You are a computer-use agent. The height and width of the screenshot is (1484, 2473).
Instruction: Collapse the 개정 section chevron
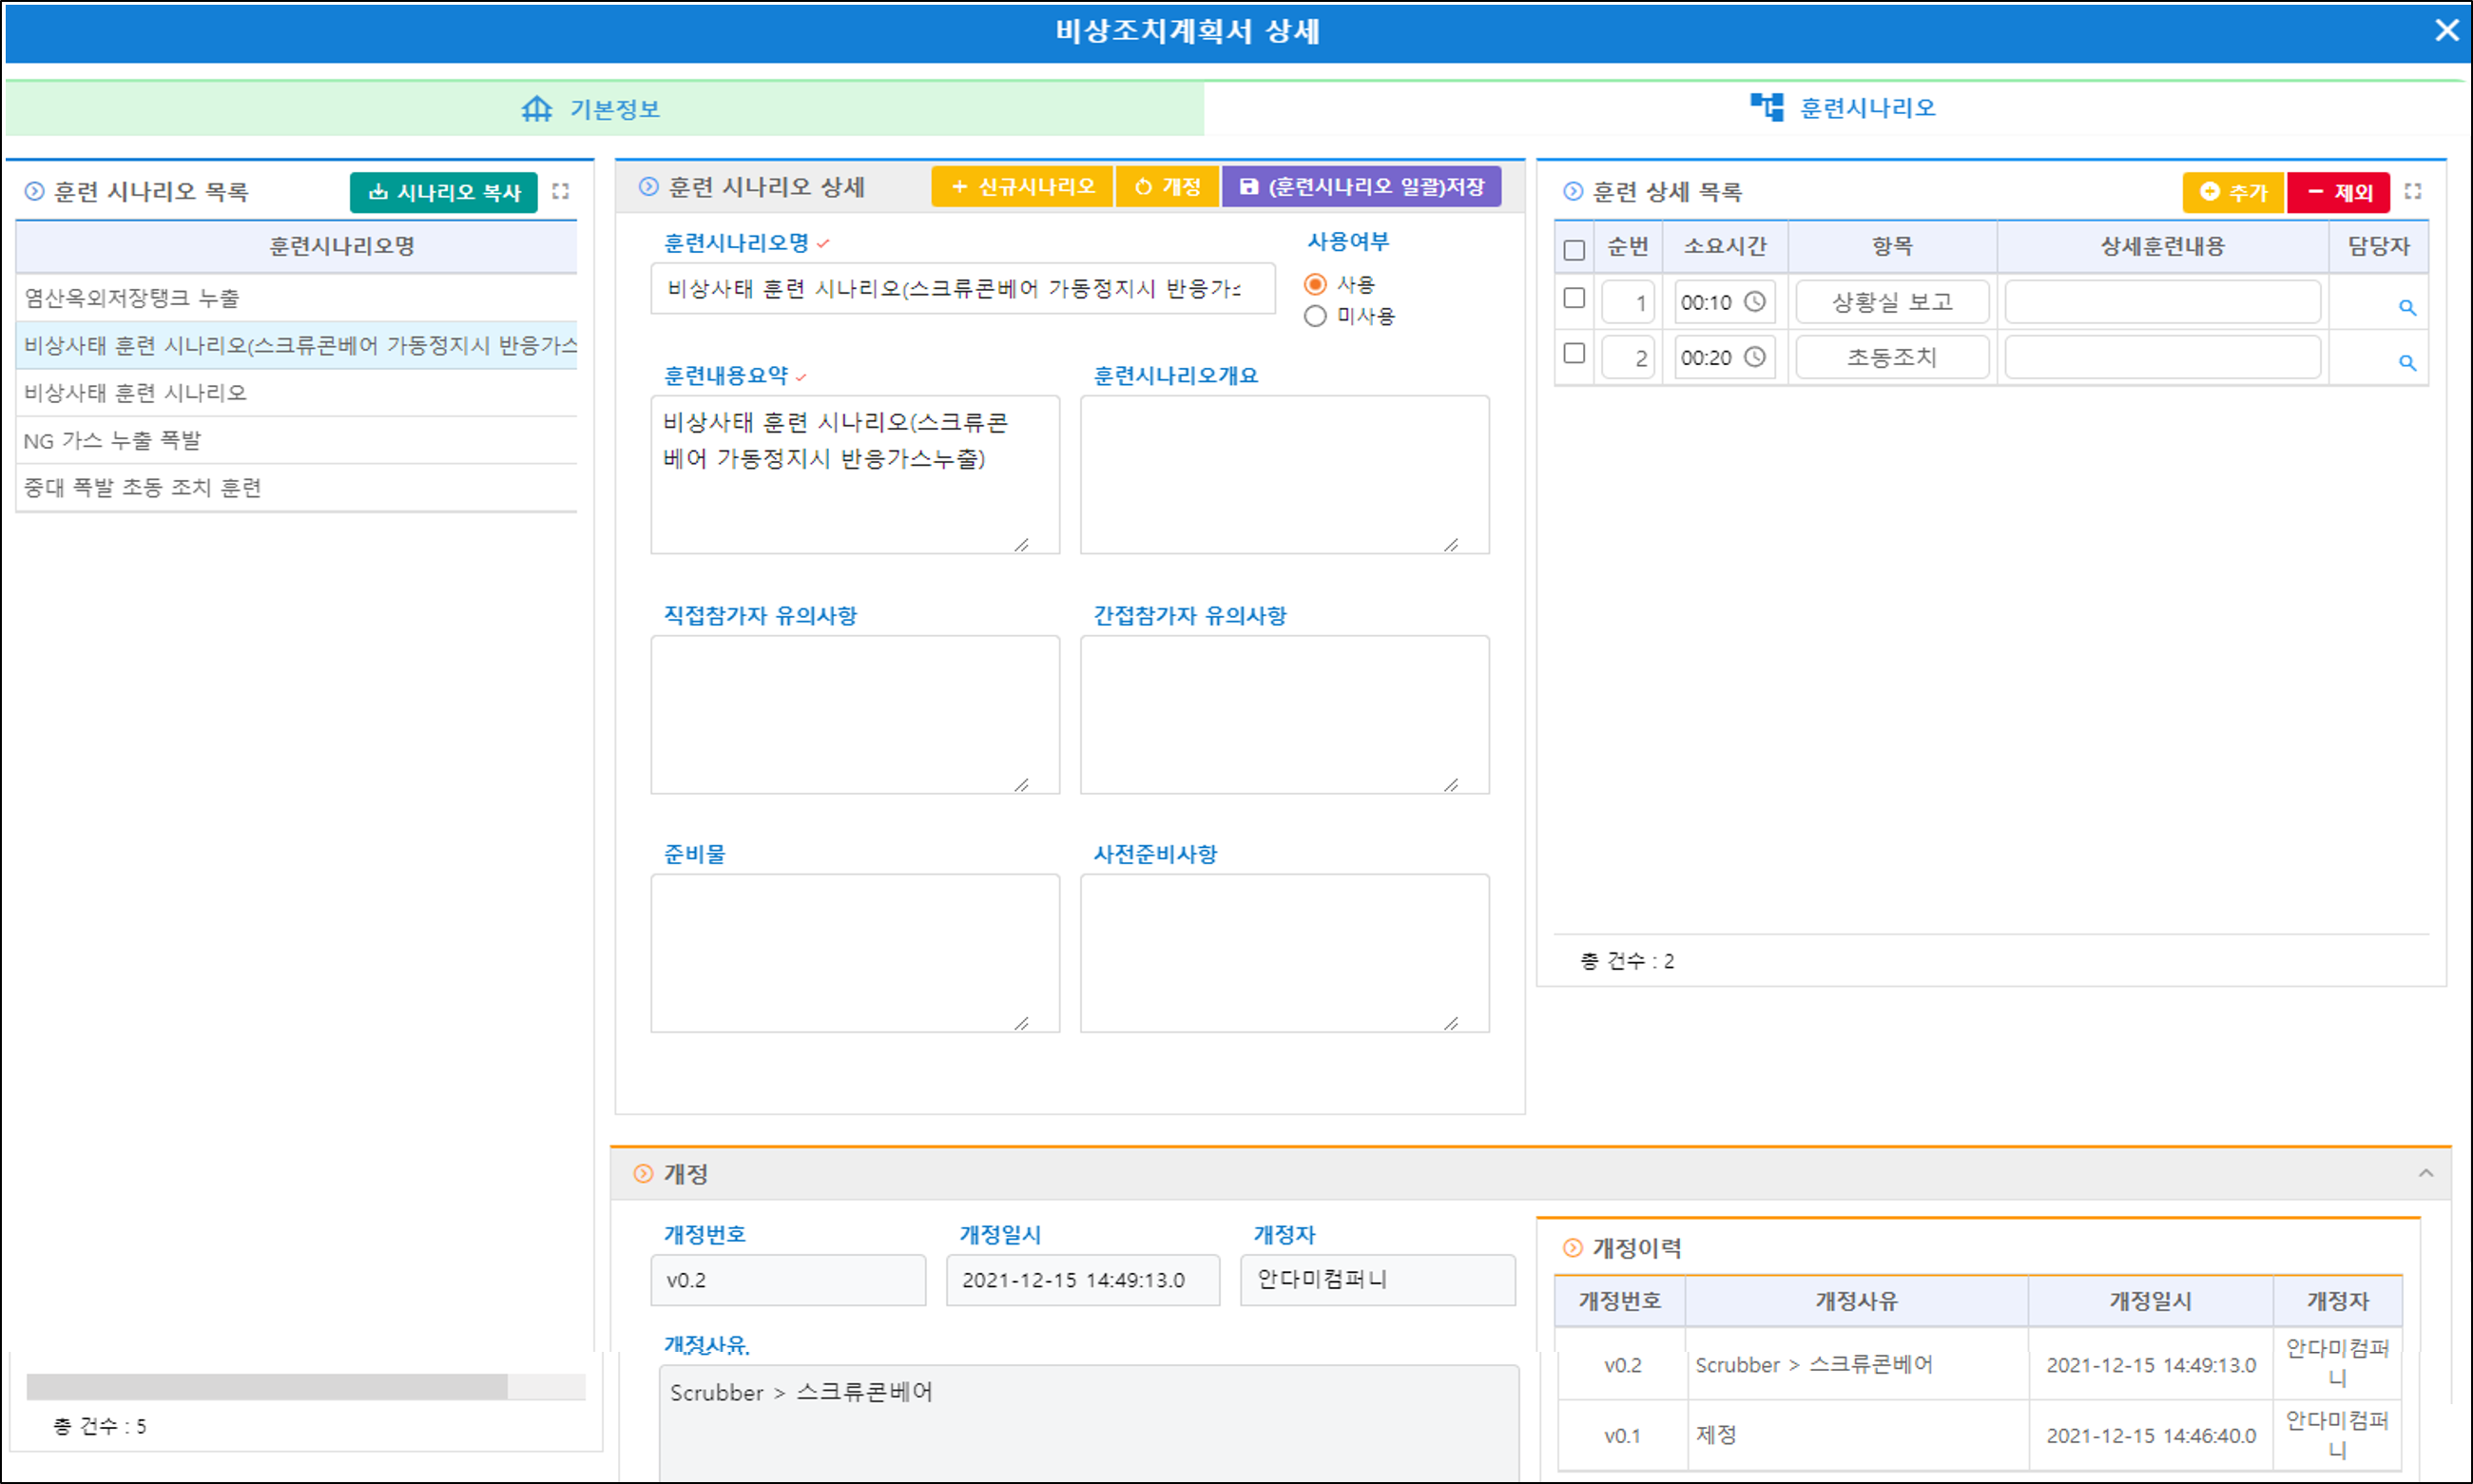click(2426, 1173)
